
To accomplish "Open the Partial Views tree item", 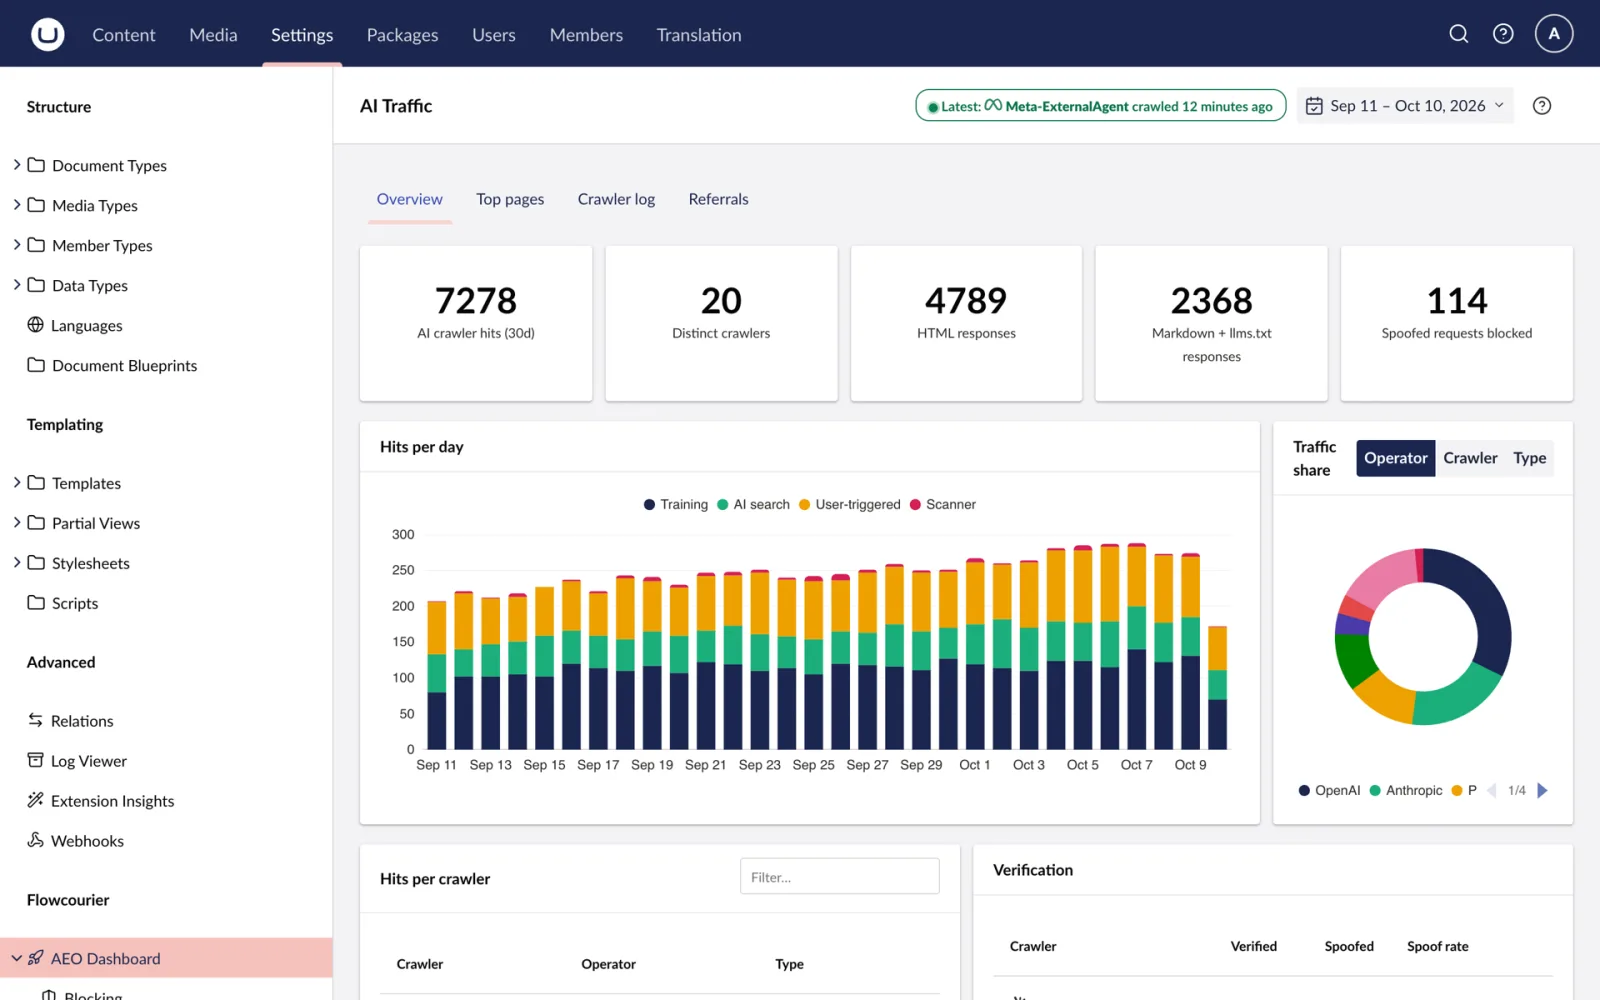I will click(x=96, y=523).
